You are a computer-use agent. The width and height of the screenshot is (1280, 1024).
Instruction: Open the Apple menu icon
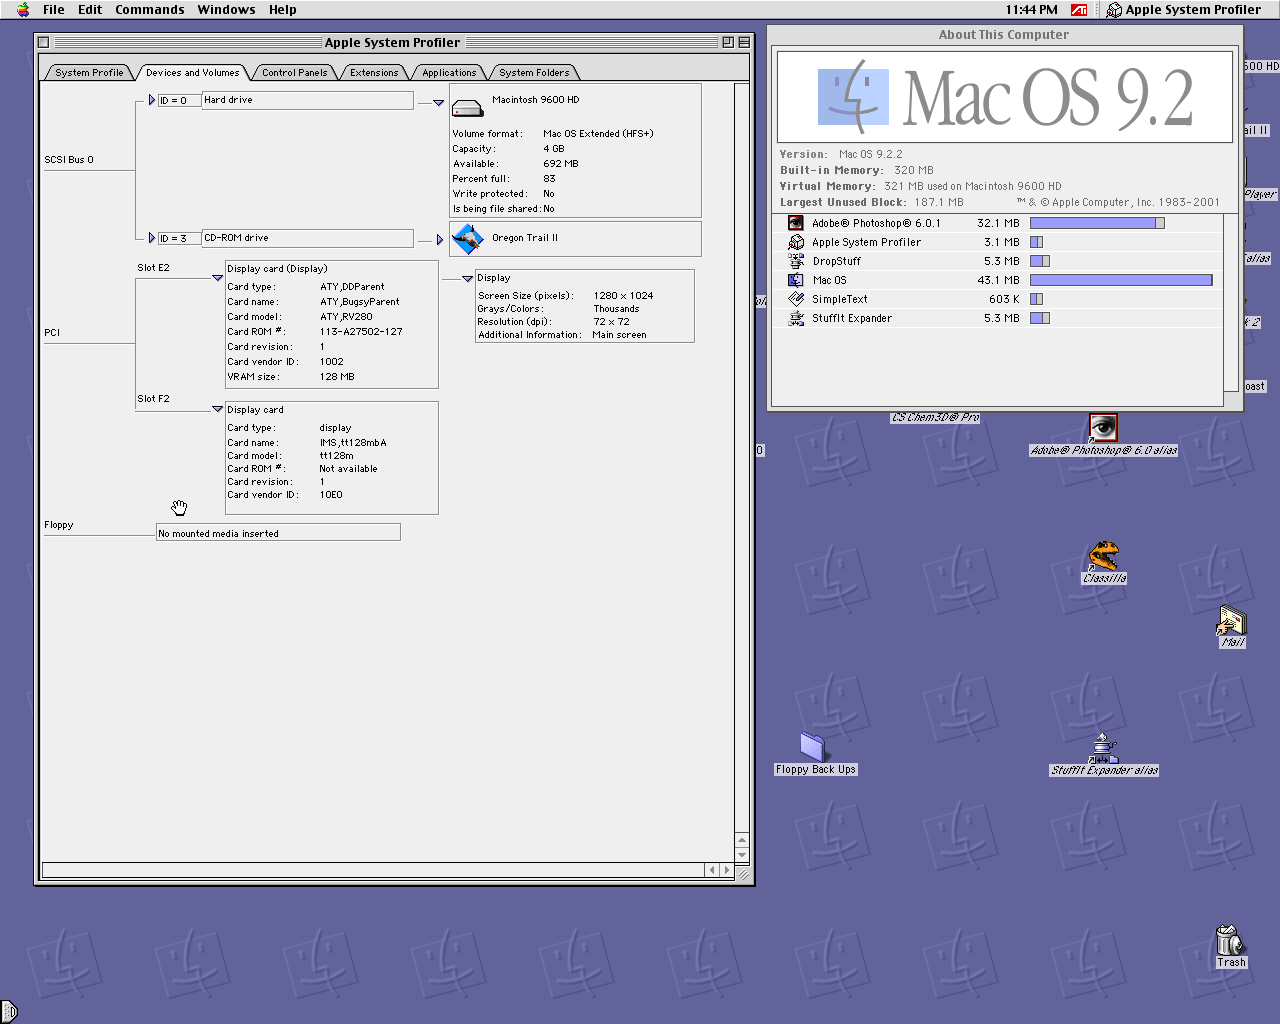click(x=23, y=10)
